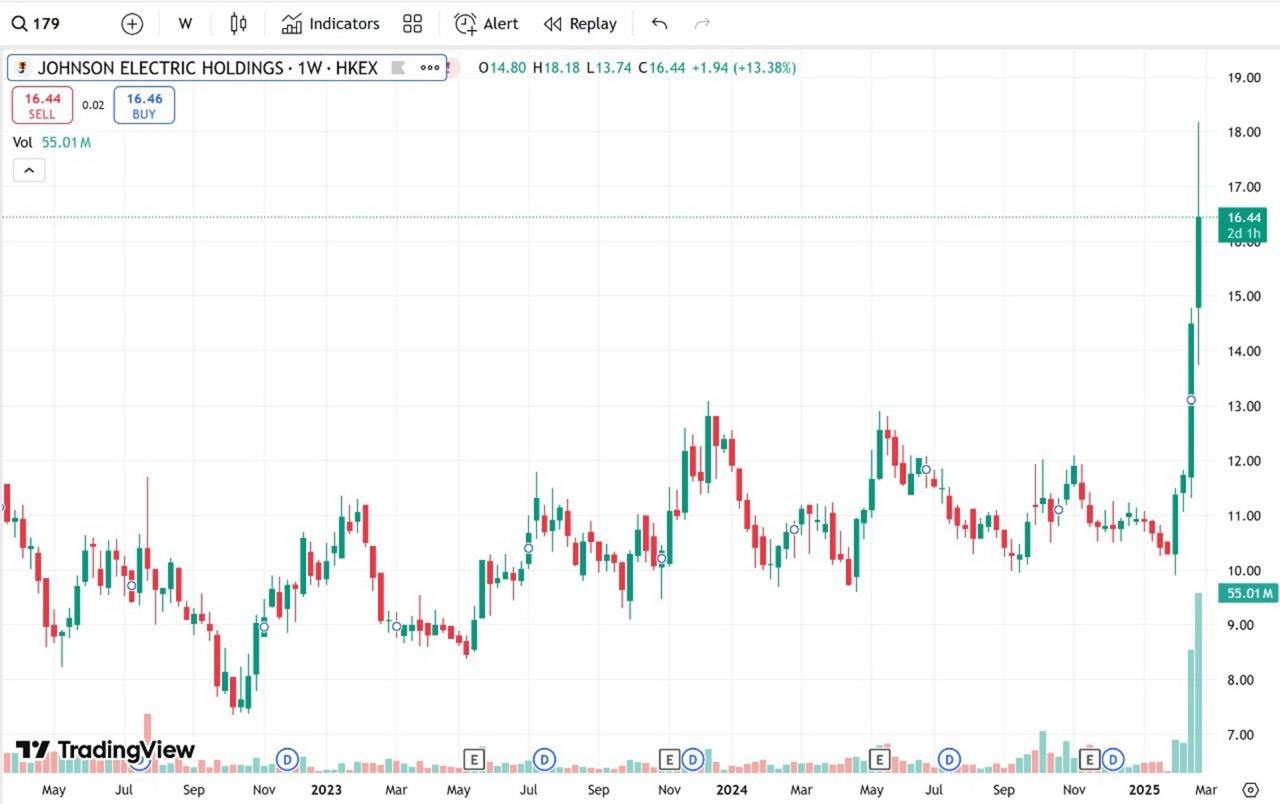This screenshot has width=1280, height=804.
Task: Open the Indicators panel
Action: (x=331, y=24)
